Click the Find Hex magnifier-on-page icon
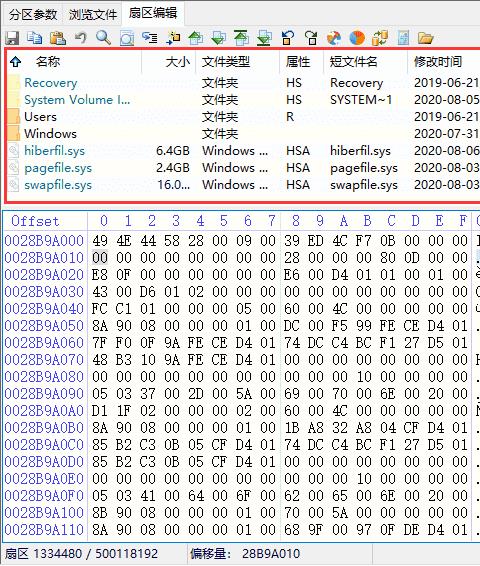The height and width of the screenshot is (566, 480). click(x=127, y=38)
